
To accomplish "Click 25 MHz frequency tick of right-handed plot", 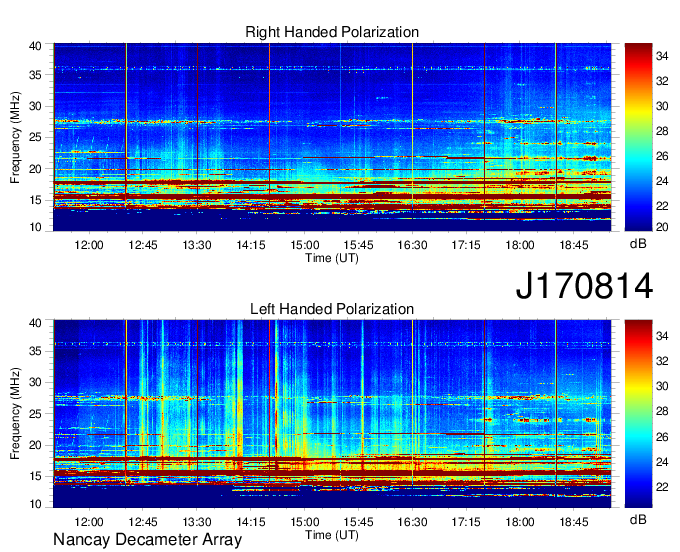I will (35, 137).
